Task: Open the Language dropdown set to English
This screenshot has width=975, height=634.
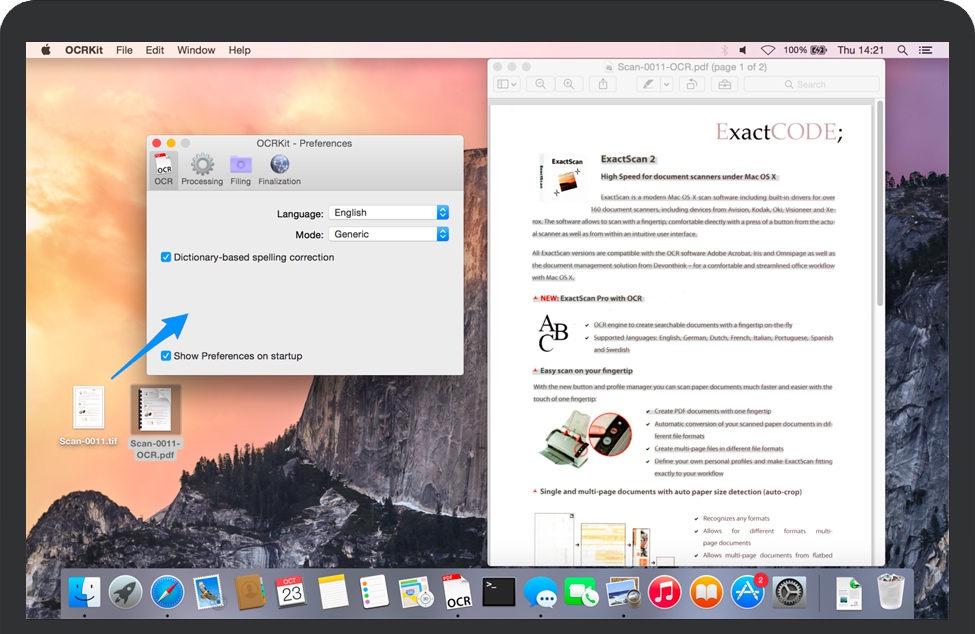Action: pos(389,213)
